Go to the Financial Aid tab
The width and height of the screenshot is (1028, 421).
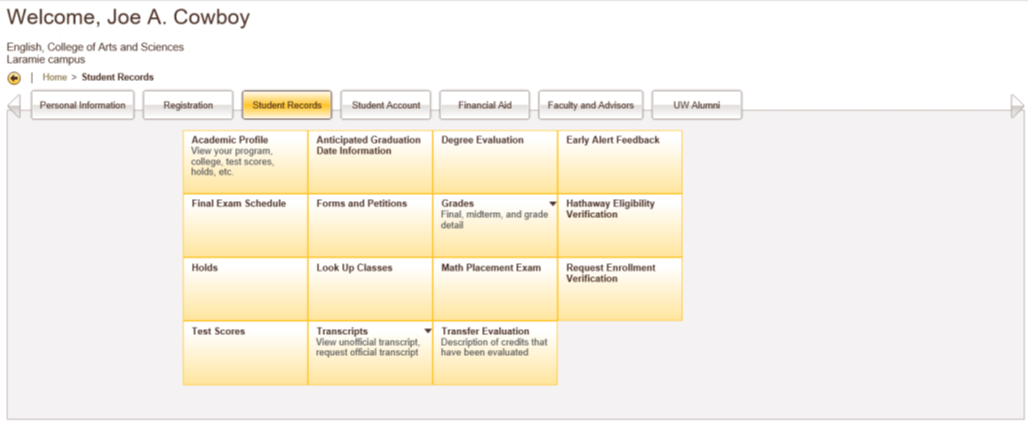coord(484,105)
